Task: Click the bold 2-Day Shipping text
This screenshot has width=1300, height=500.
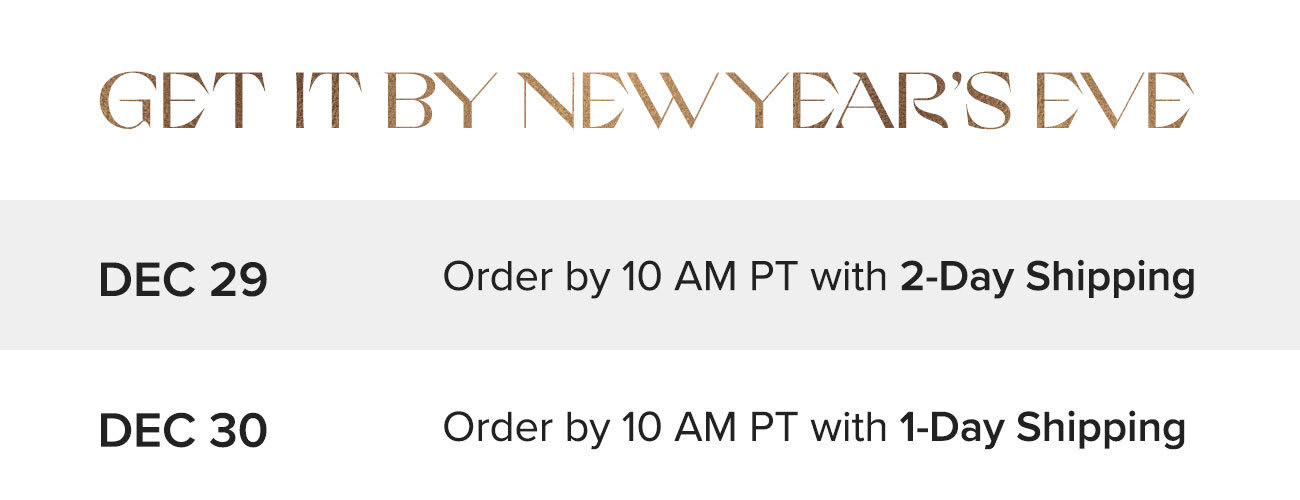Action: pyautogui.click(x=1047, y=278)
